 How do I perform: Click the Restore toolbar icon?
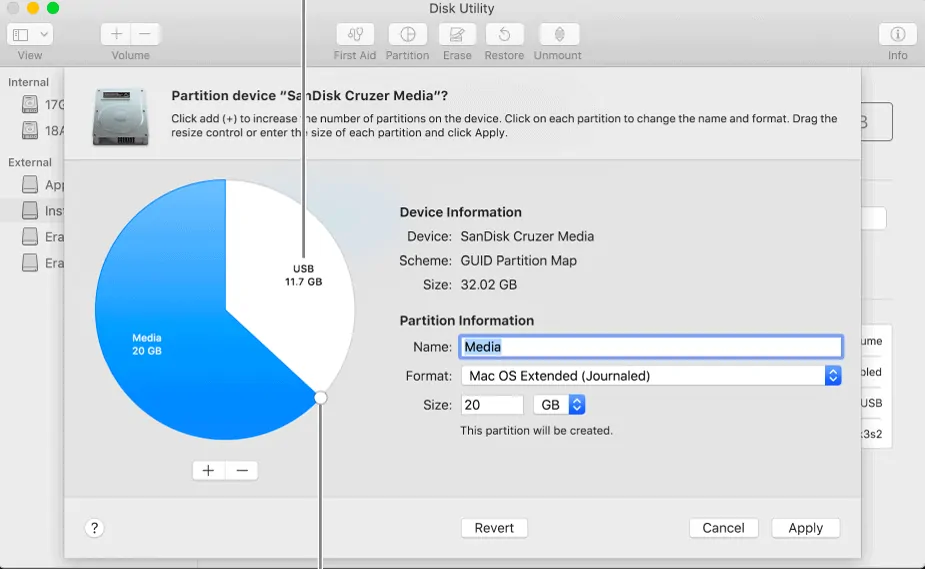tap(504, 34)
